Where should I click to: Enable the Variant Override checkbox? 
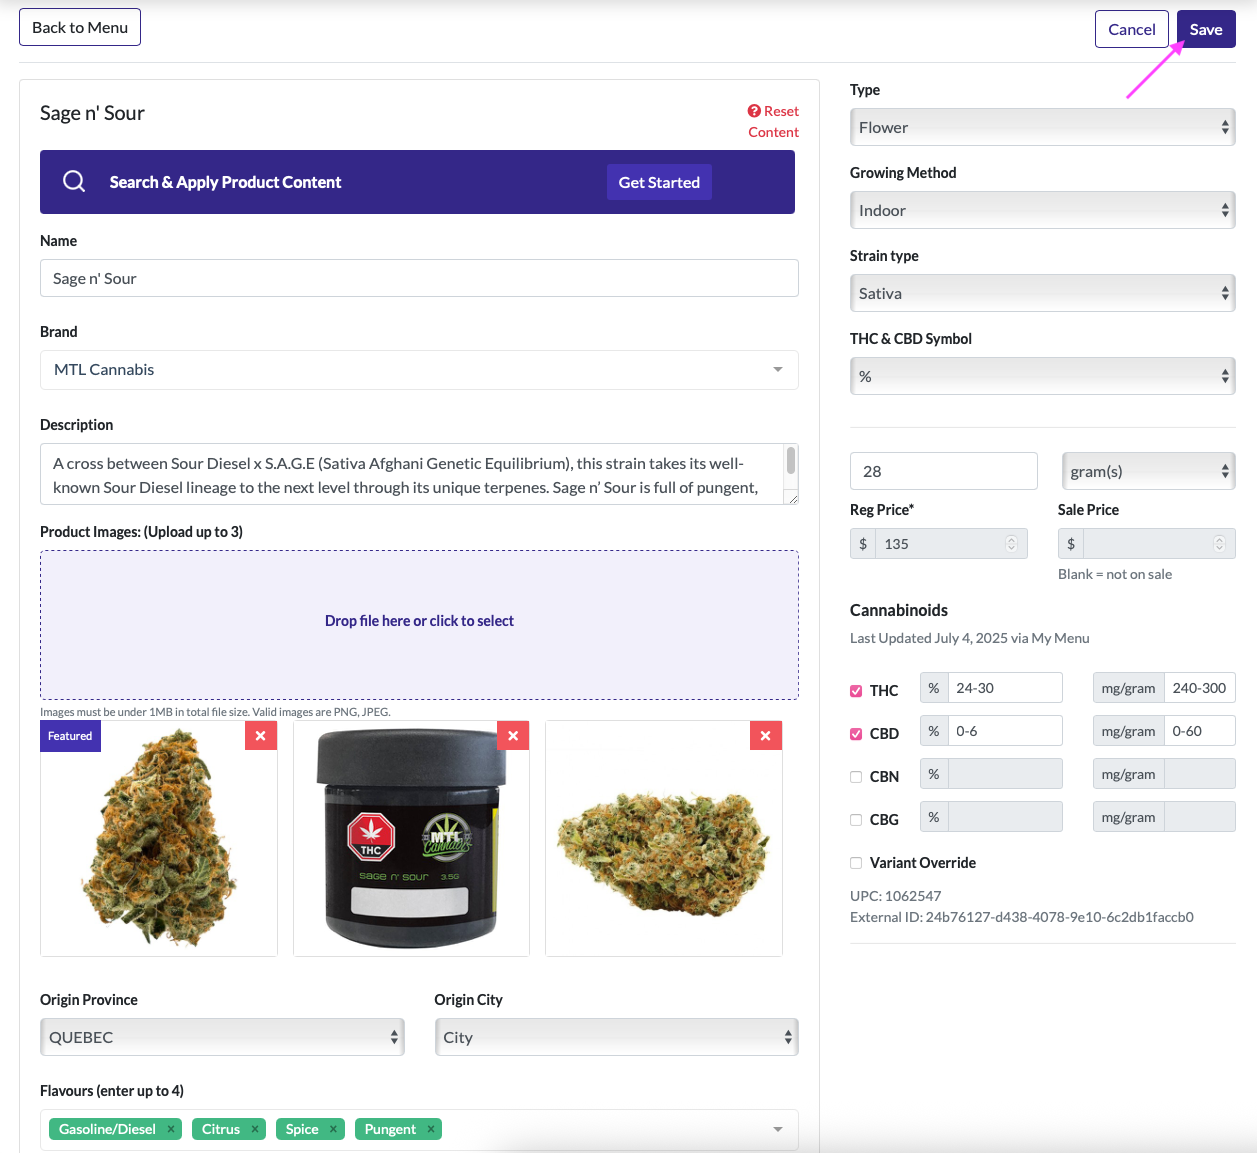pyautogui.click(x=856, y=863)
